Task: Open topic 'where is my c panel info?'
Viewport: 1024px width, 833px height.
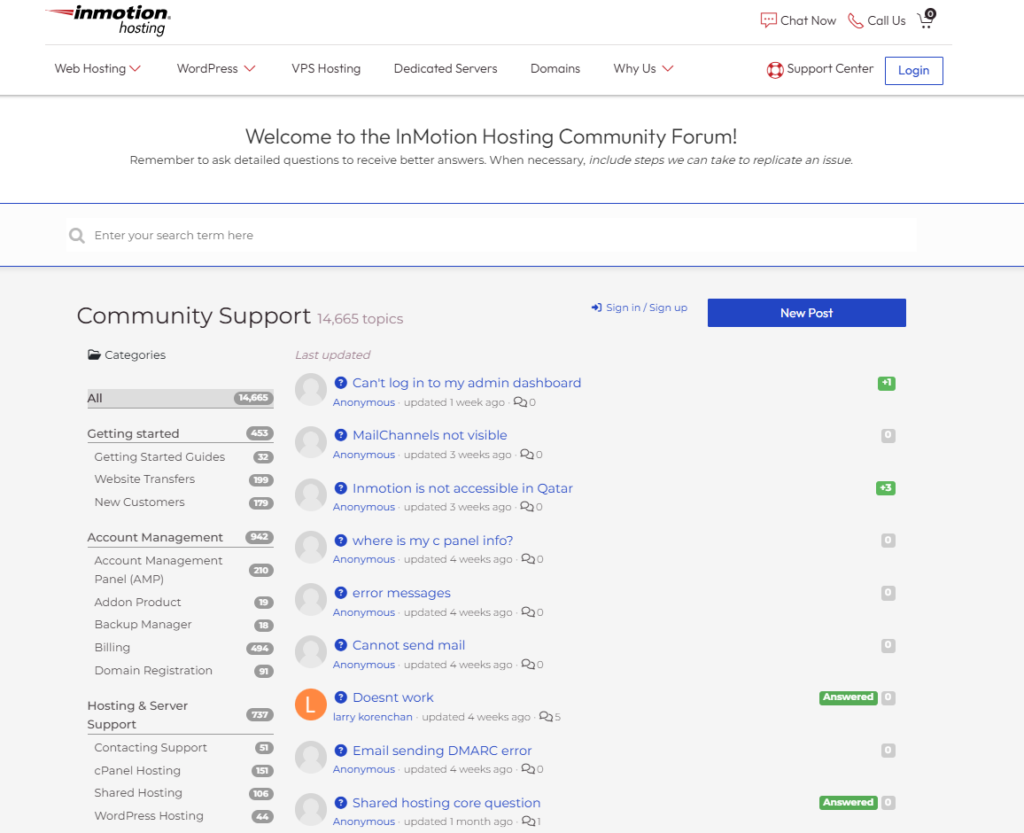Action: [433, 541]
